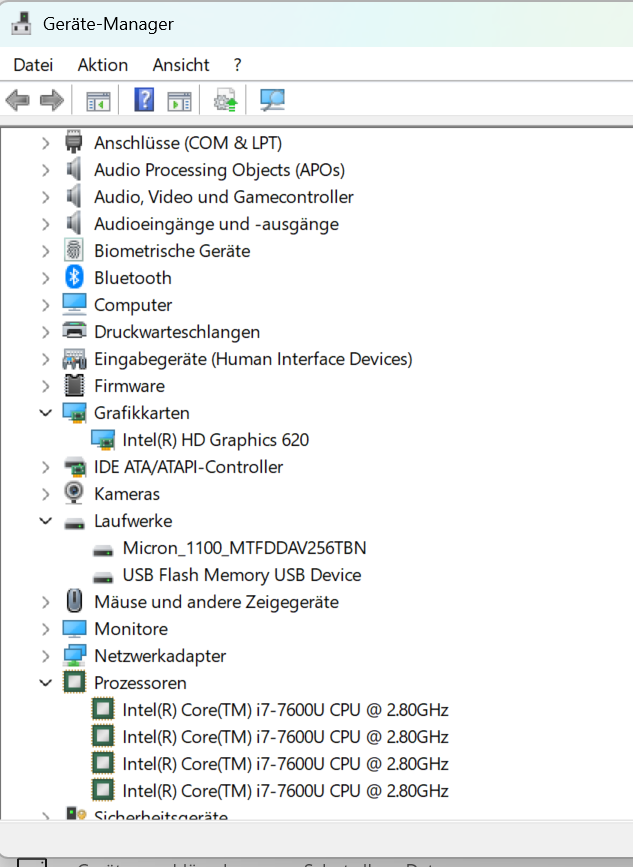
Task: Select USB Flash Memory USB Device
Action: pos(242,574)
